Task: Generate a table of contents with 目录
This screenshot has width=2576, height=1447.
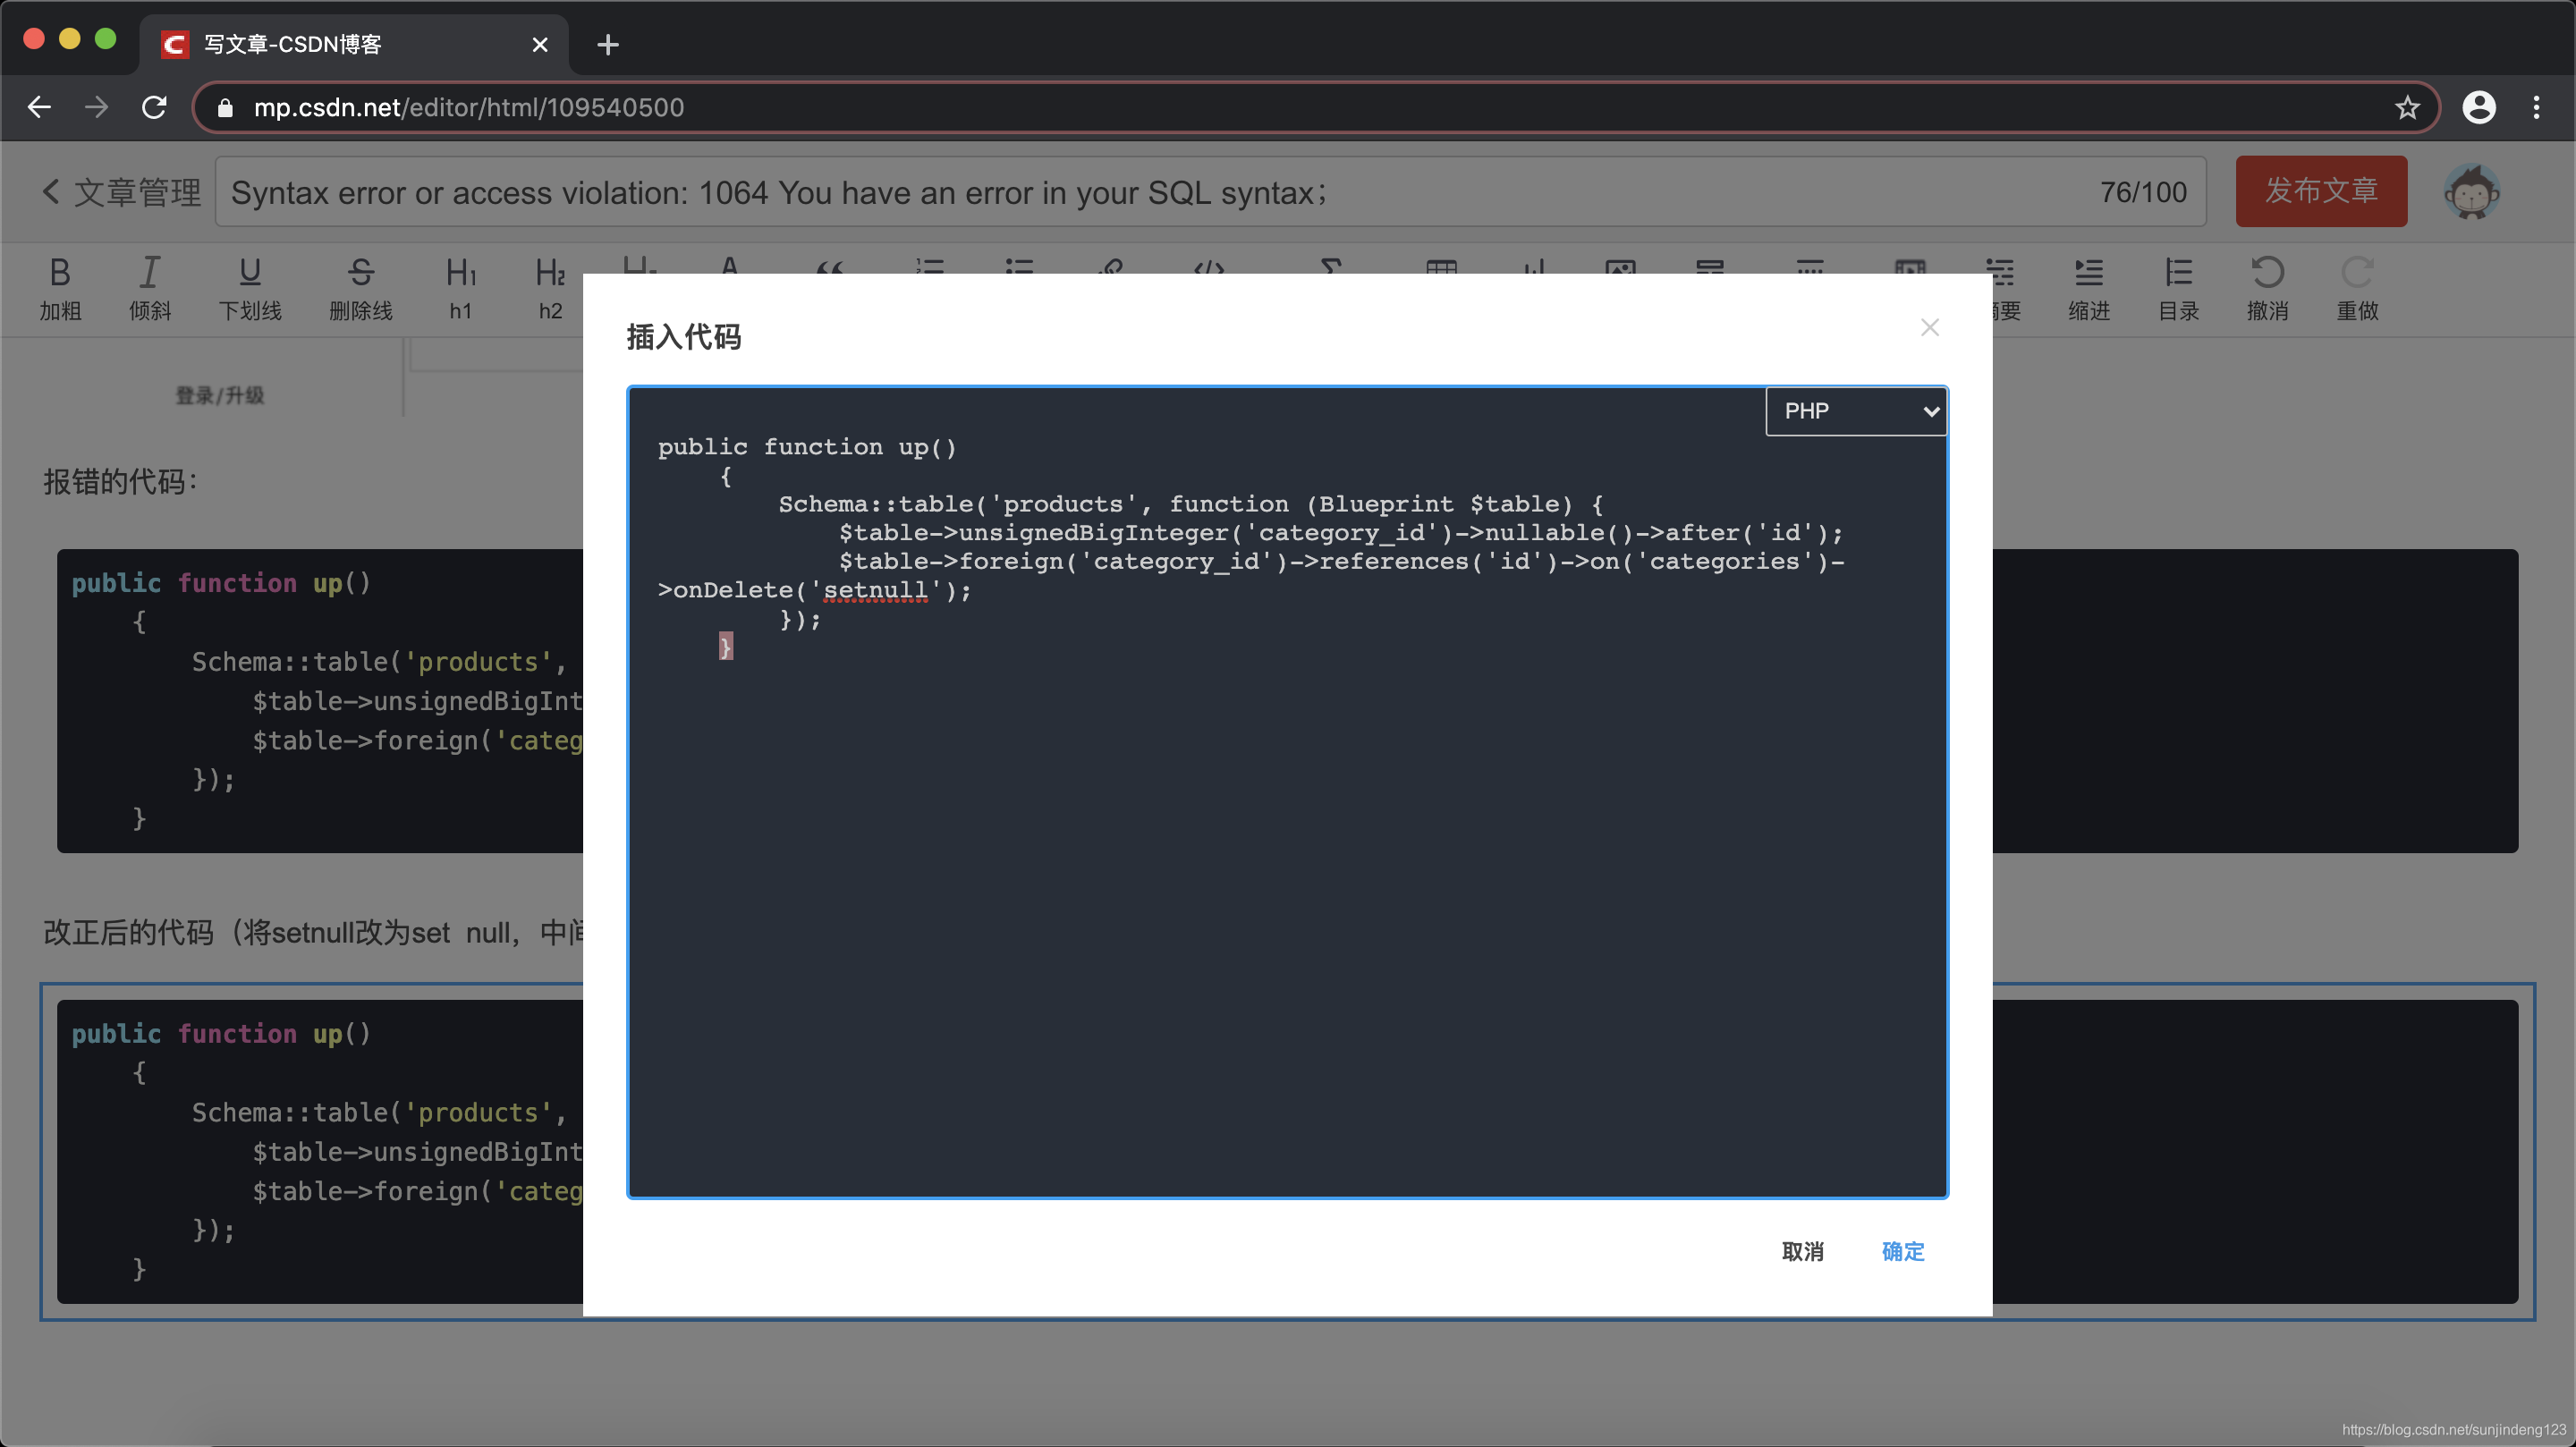Action: pyautogui.click(x=2179, y=287)
